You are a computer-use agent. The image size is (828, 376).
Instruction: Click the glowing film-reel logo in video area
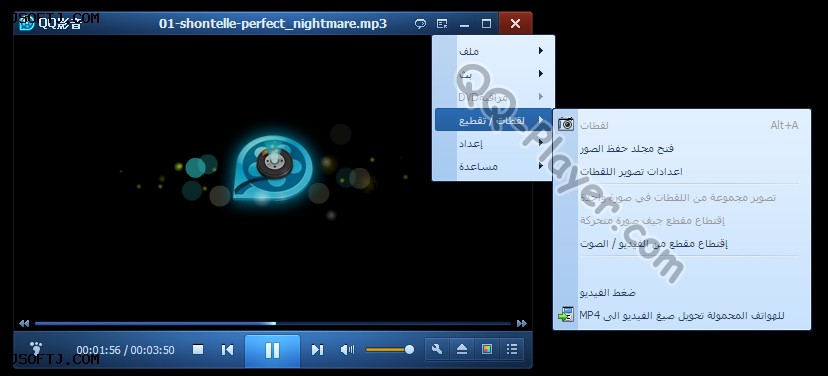tap(273, 168)
